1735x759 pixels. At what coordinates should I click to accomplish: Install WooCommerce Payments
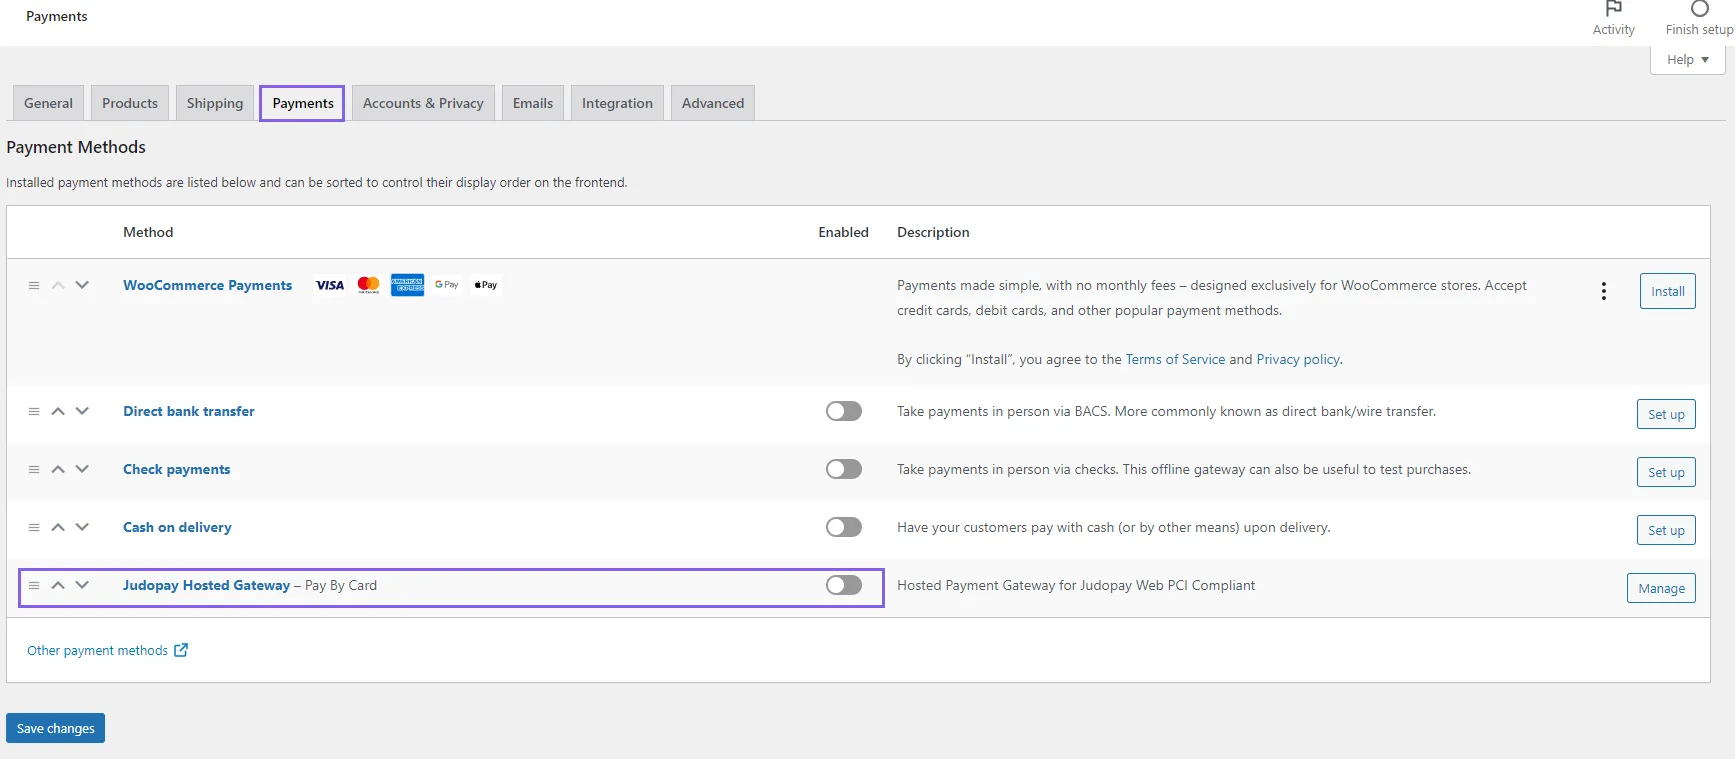tap(1667, 291)
